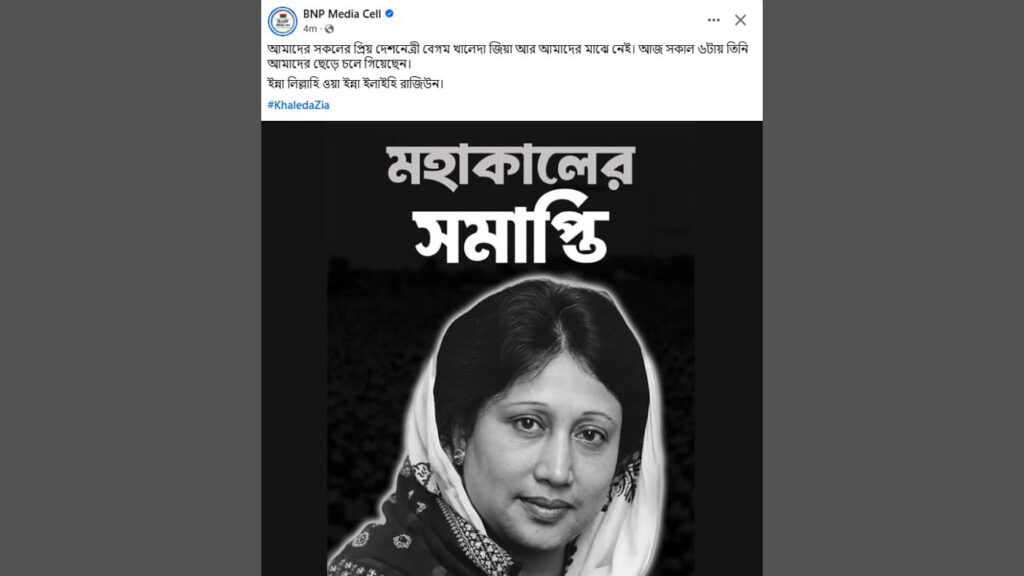Click the gray backdrop right of post
This screenshot has width=1024, height=576.
tap(893, 288)
